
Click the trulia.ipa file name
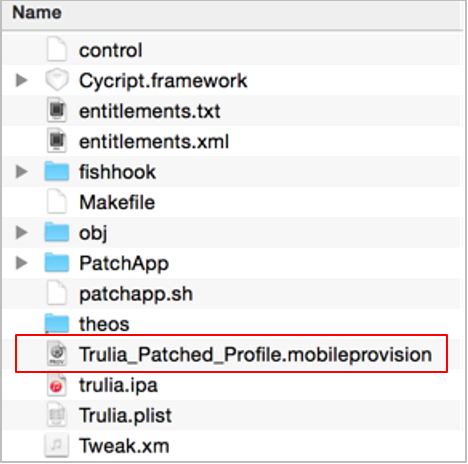(x=118, y=386)
